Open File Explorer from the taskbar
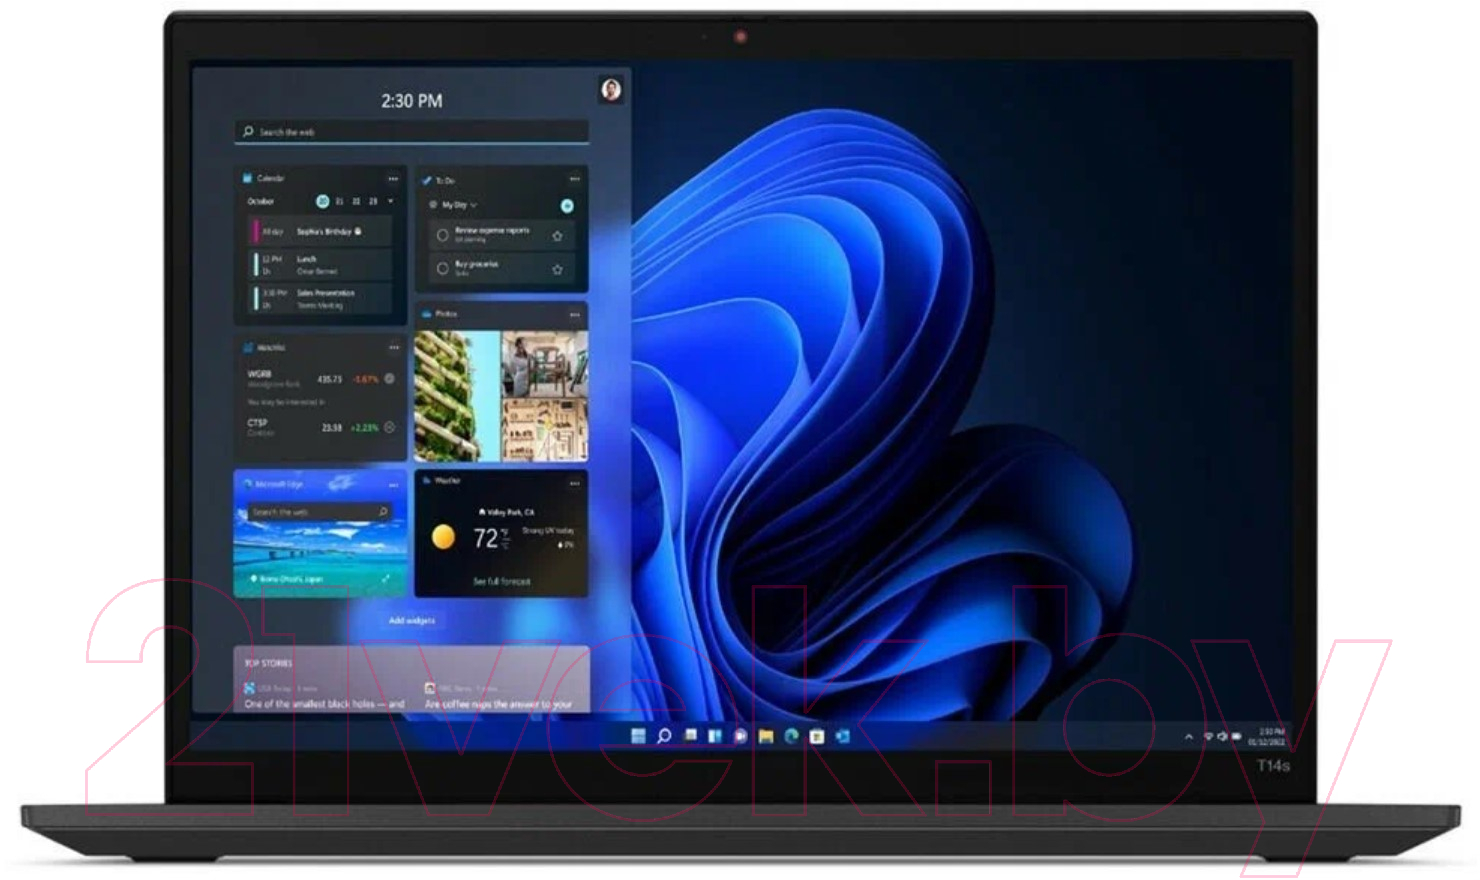The height and width of the screenshot is (880, 1480). pyautogui.click(x=766, y=736)
